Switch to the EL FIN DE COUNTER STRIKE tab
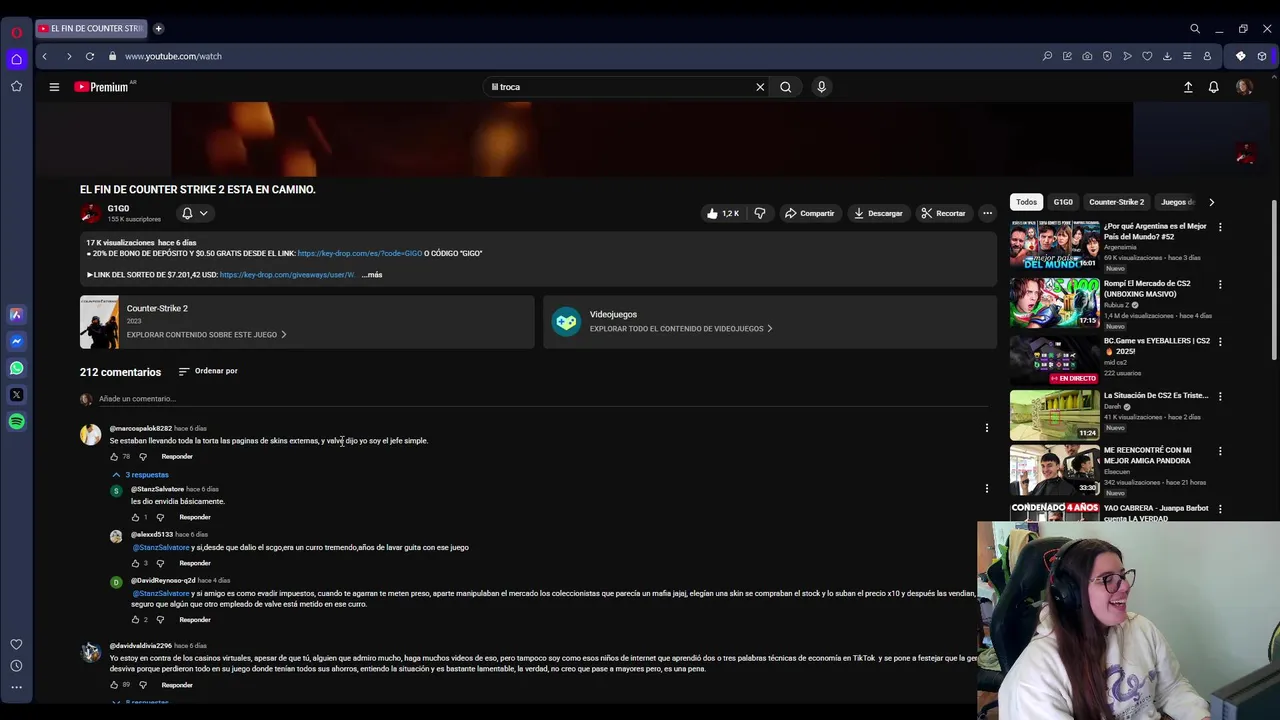Image resolution: width=1280 pixels, height=720 pixels. click(93, 29)
